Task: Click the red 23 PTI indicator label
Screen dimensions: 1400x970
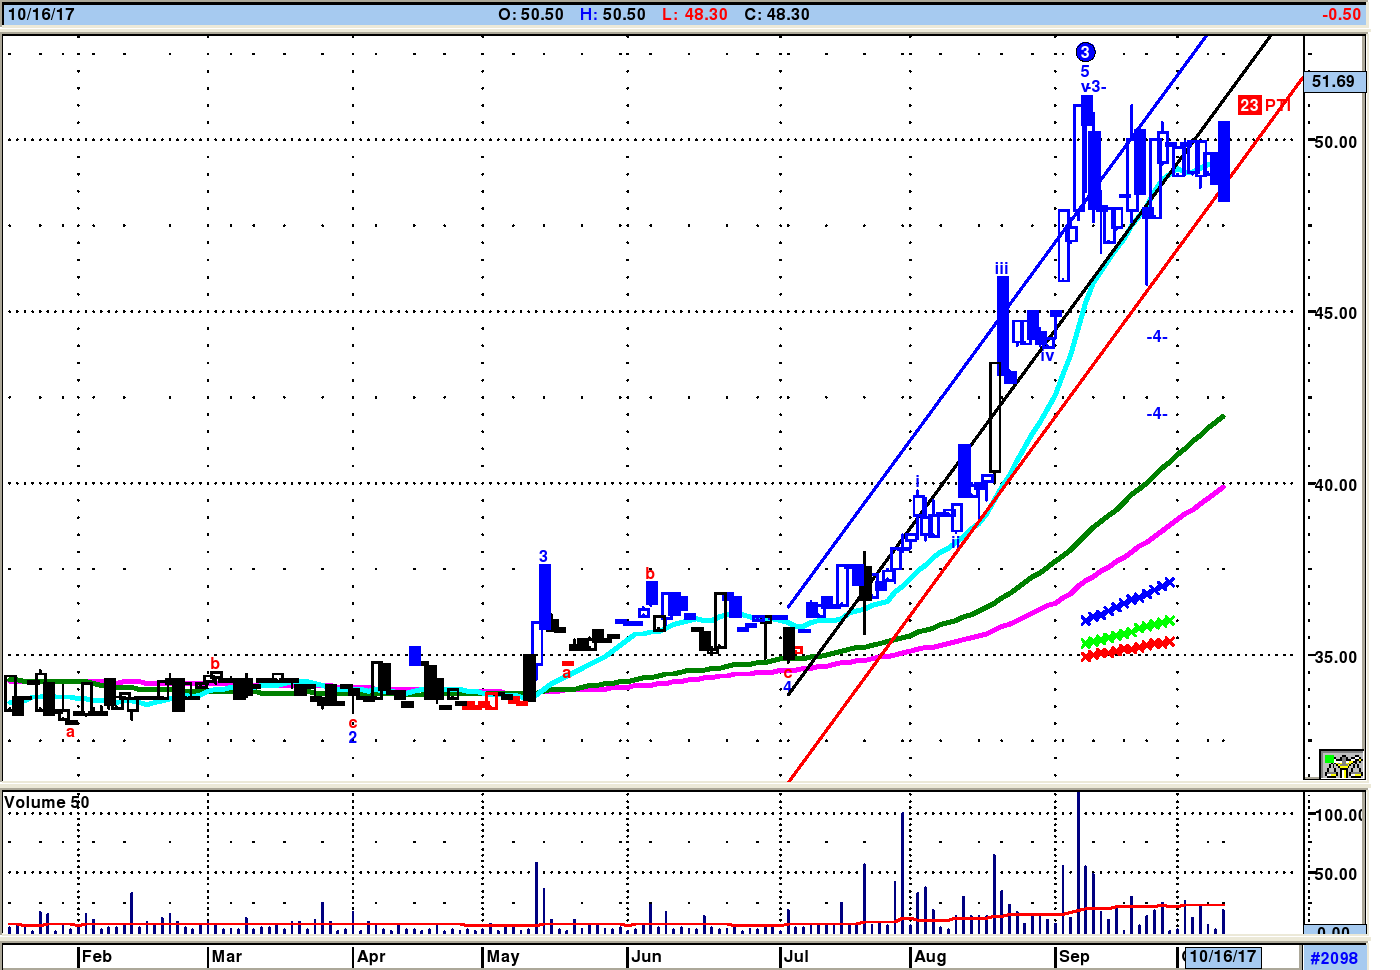Action: (x=1264, y=105)
